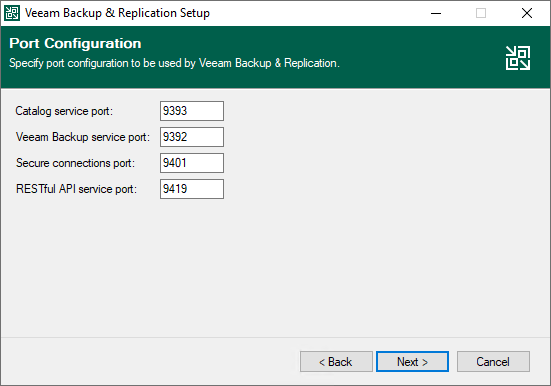Screen dimensions: 551x386
Task: Click the 'Port Configuration' heading
Action: (75, 43)
